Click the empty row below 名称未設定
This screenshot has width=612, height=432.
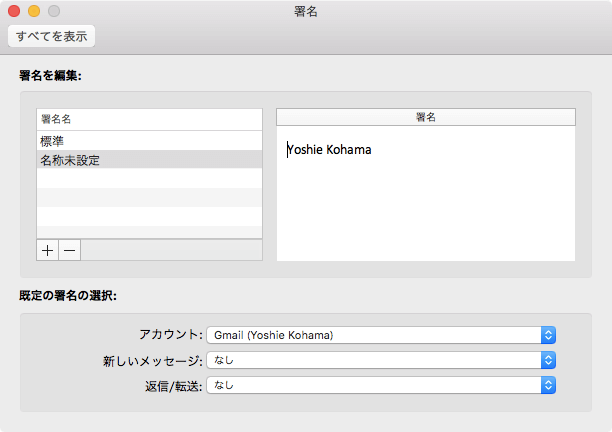pos(148,179)
